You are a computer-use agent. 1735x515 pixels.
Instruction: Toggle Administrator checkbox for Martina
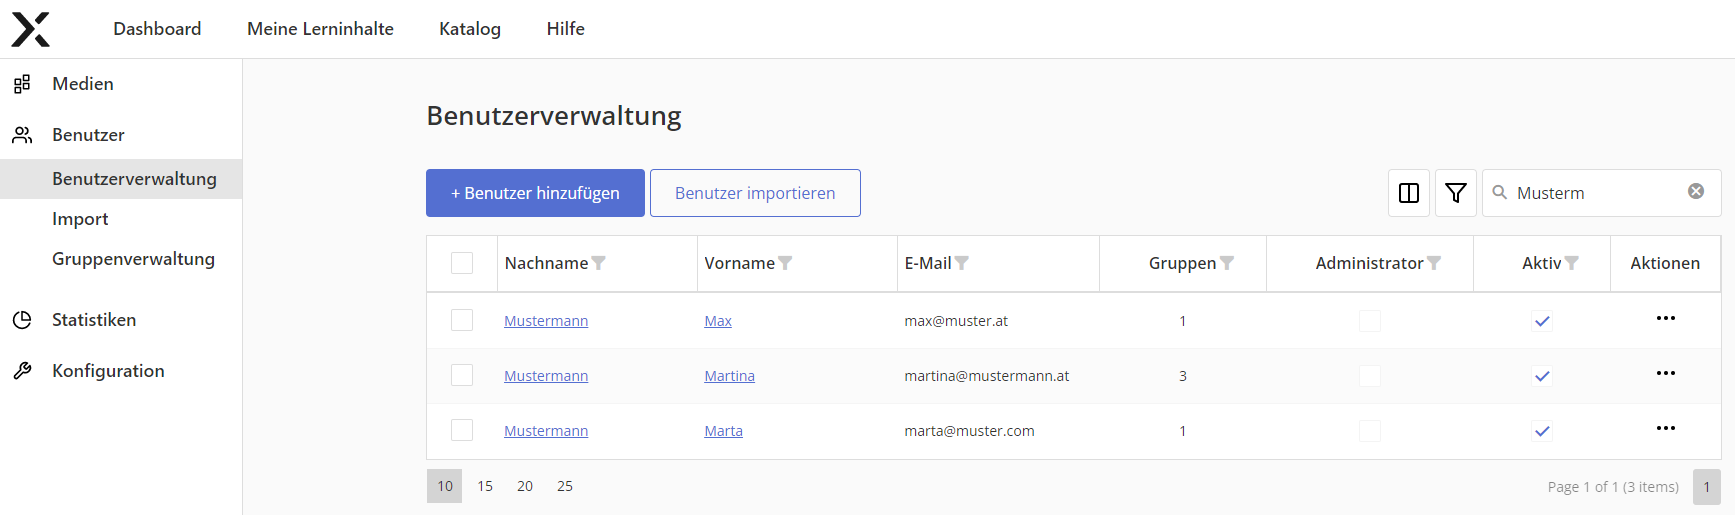point(1370,376)
